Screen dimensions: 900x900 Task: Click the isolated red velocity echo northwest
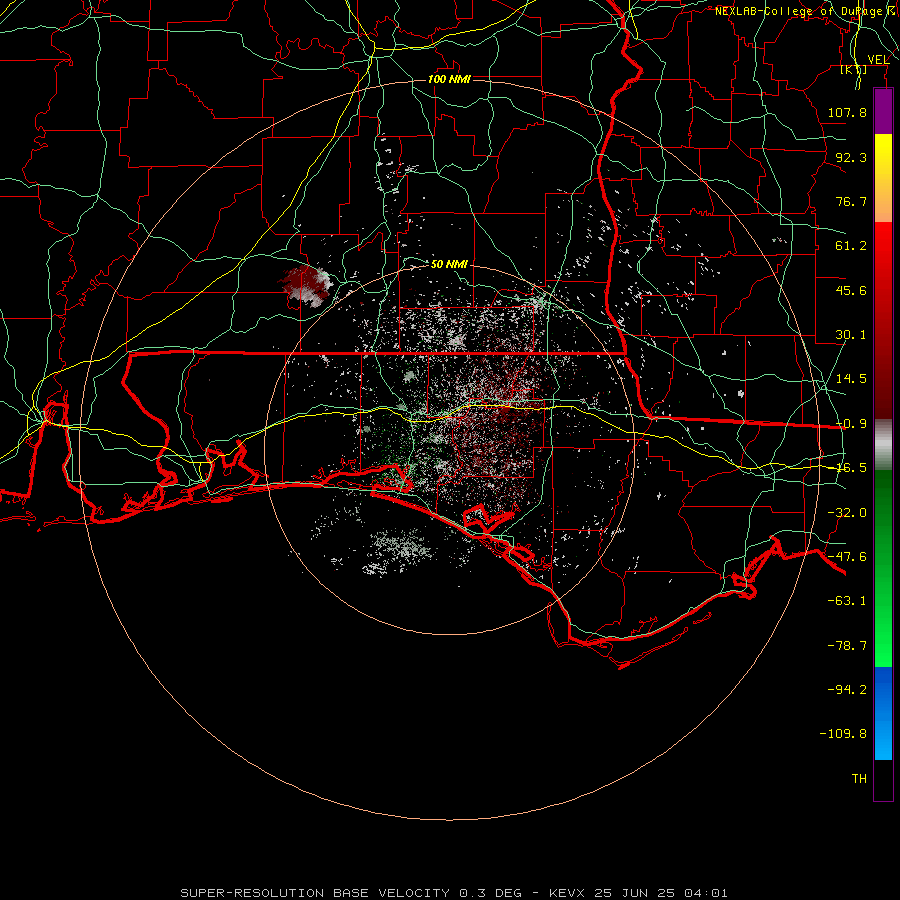(307, 285)
